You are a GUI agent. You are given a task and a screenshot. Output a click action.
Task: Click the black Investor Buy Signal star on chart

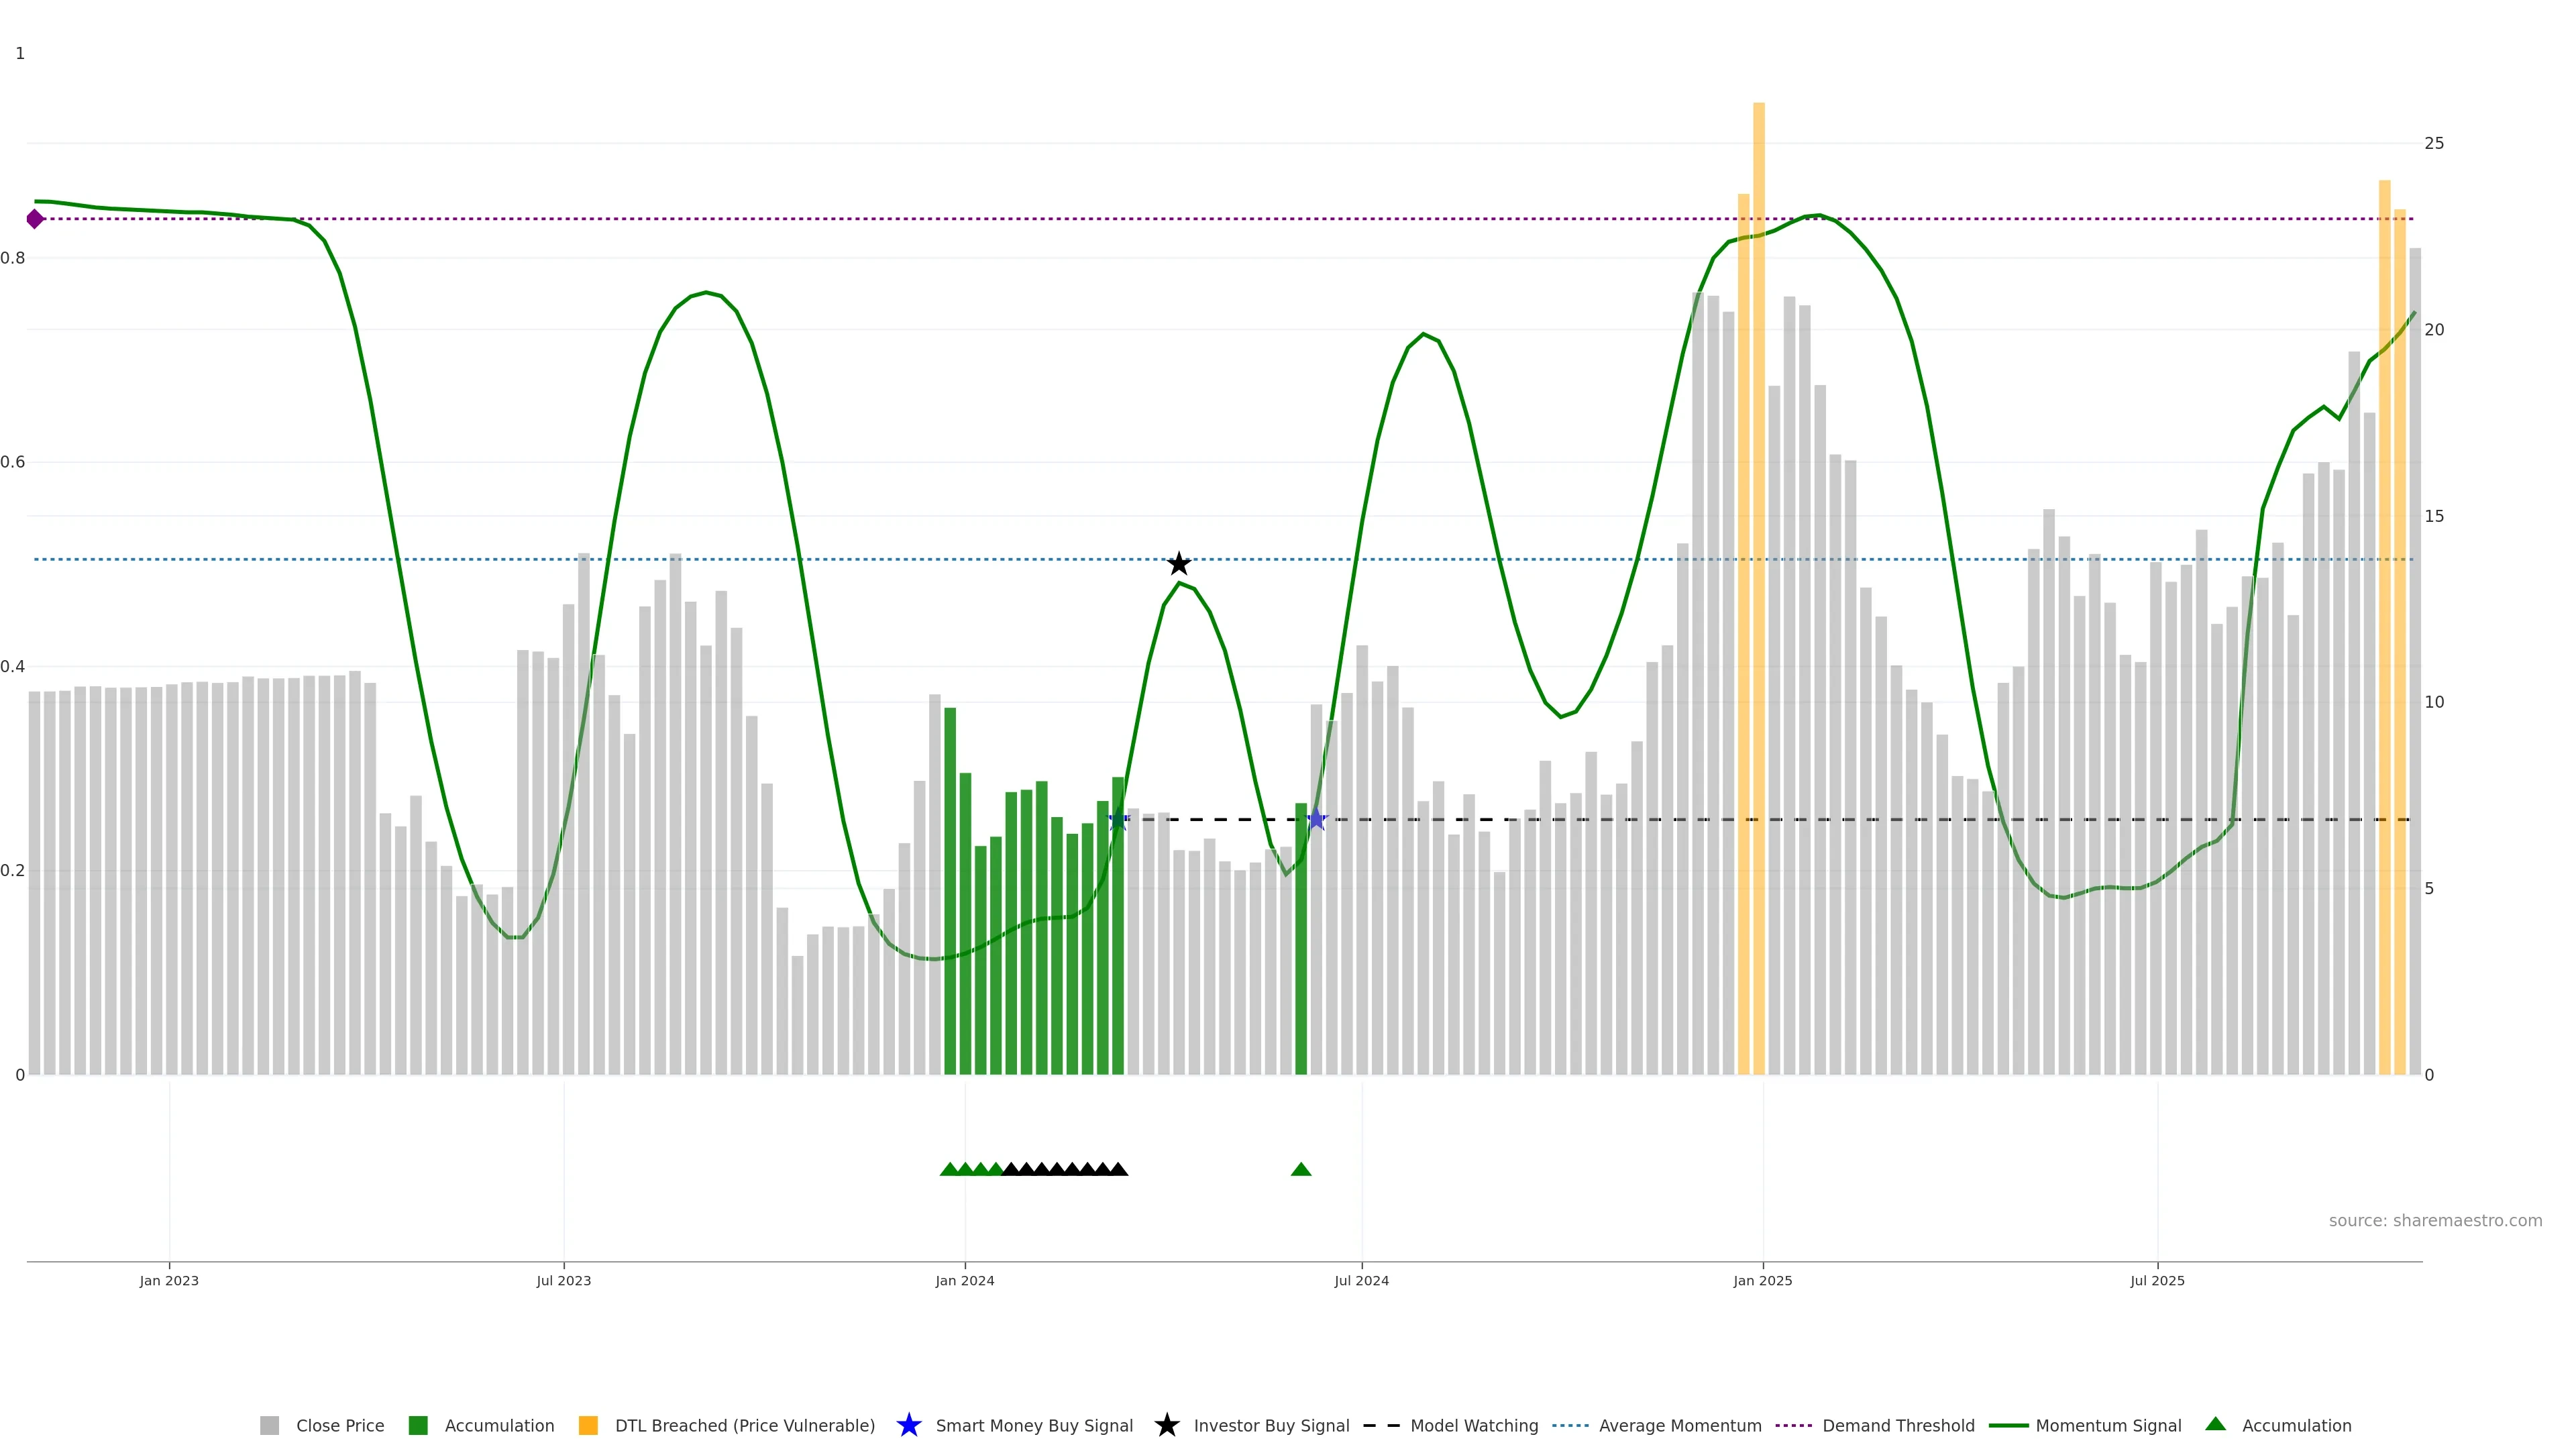[x=1179, y=564]
